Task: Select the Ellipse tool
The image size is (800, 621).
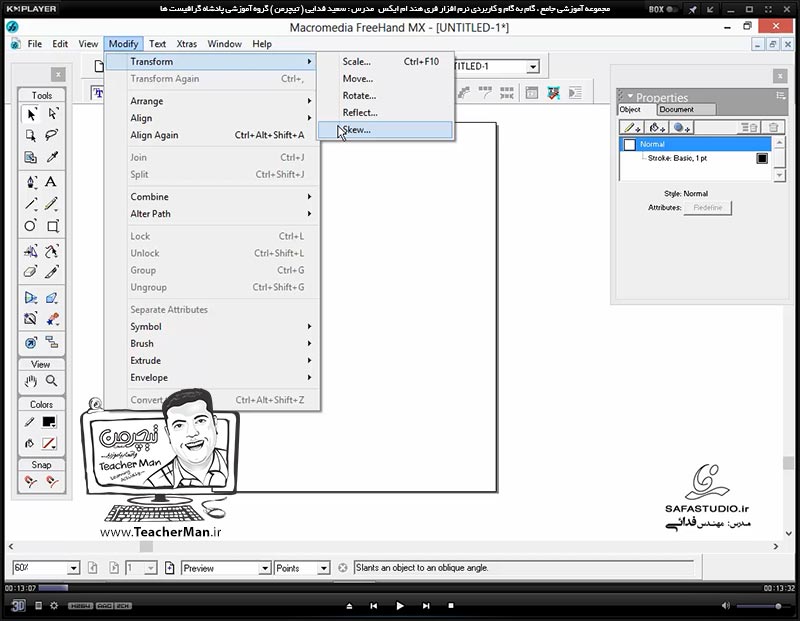Action: click(31, 226)
